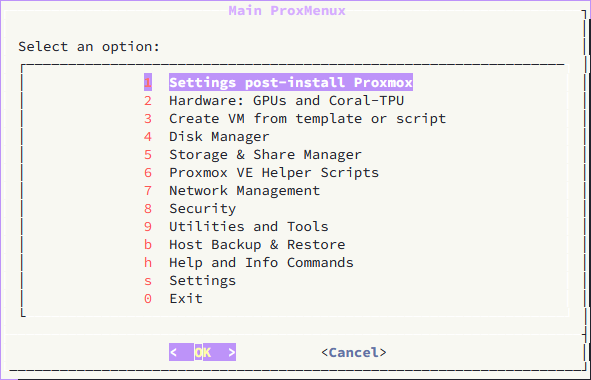
Task: Choose Host Backup & Restore
Action: (x=257, y=245)
